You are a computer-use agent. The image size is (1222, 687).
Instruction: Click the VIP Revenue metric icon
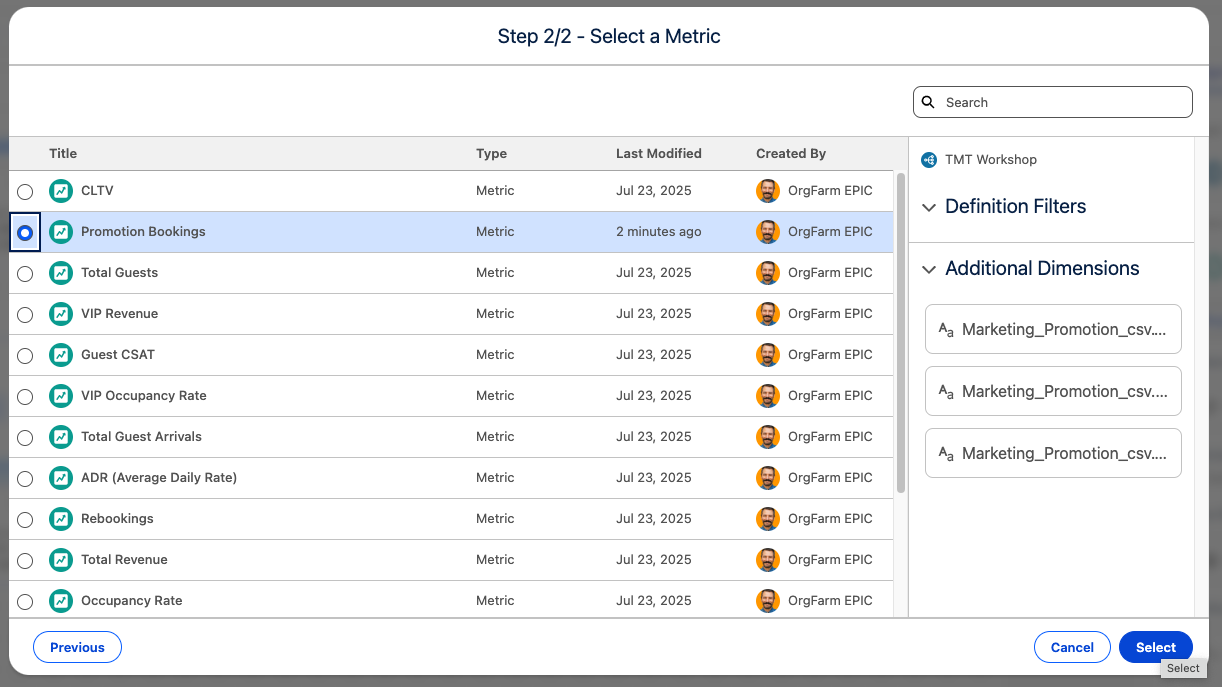point(61,314)
